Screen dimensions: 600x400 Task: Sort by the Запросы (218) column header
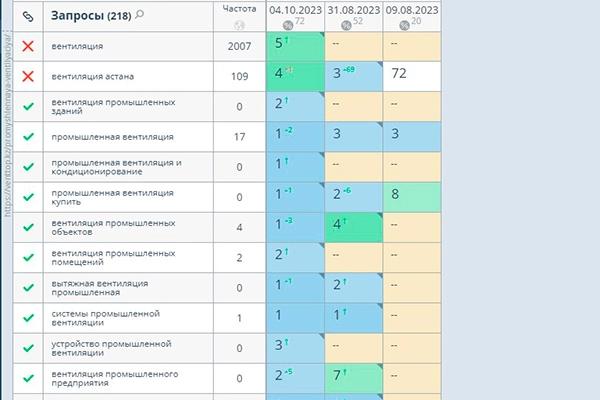(91, 16)
